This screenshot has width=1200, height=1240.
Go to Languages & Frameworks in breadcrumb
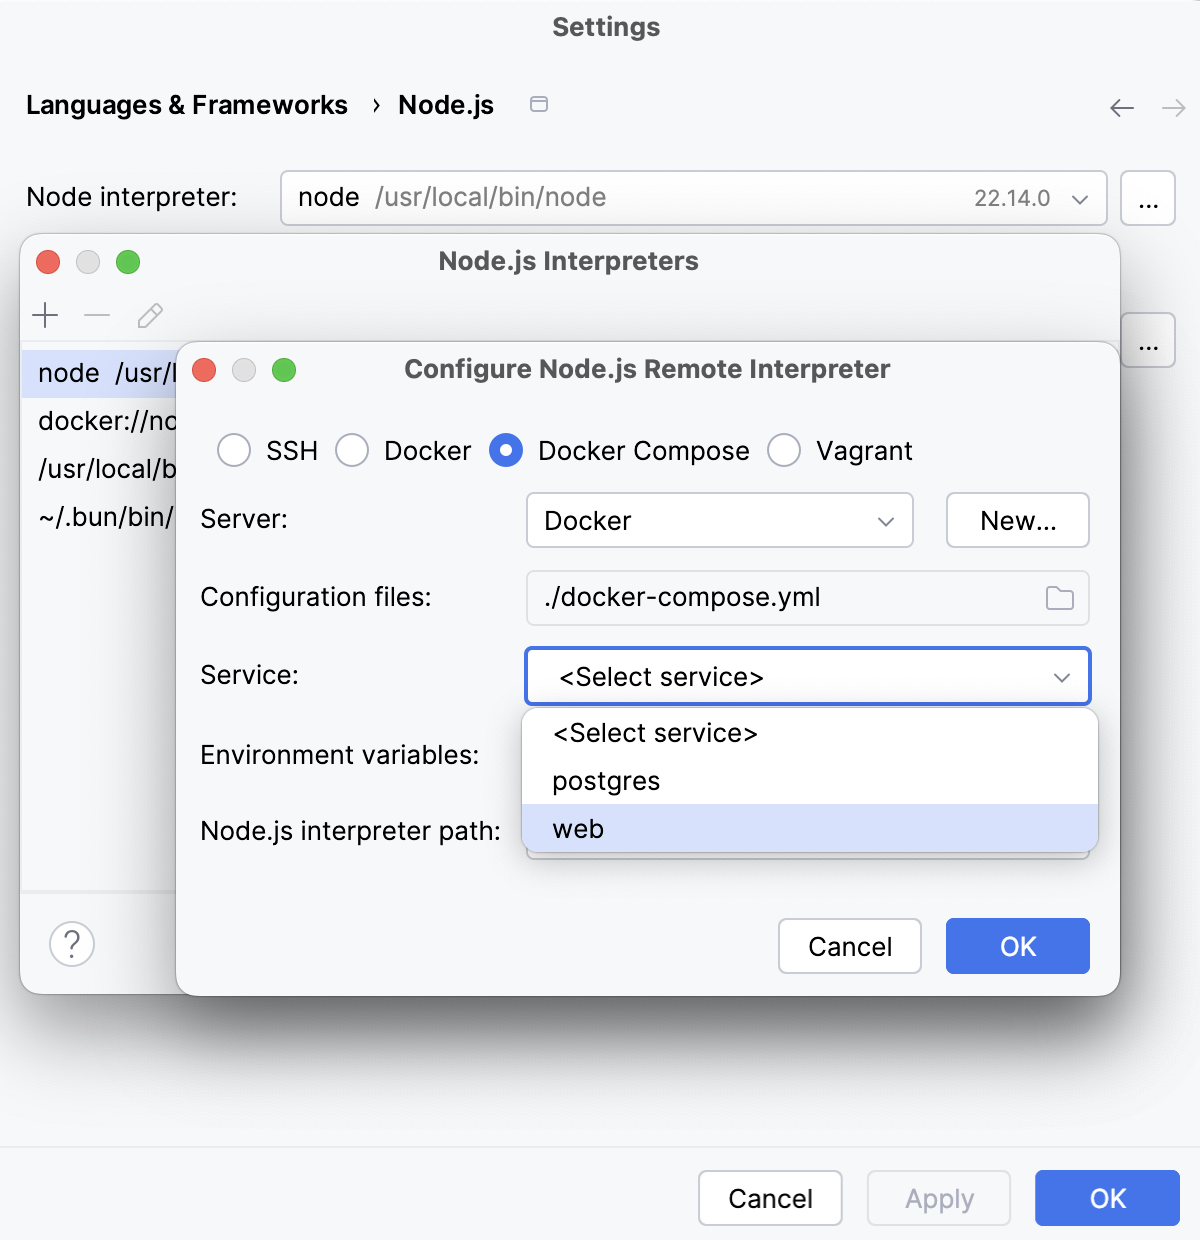(187, 104)
